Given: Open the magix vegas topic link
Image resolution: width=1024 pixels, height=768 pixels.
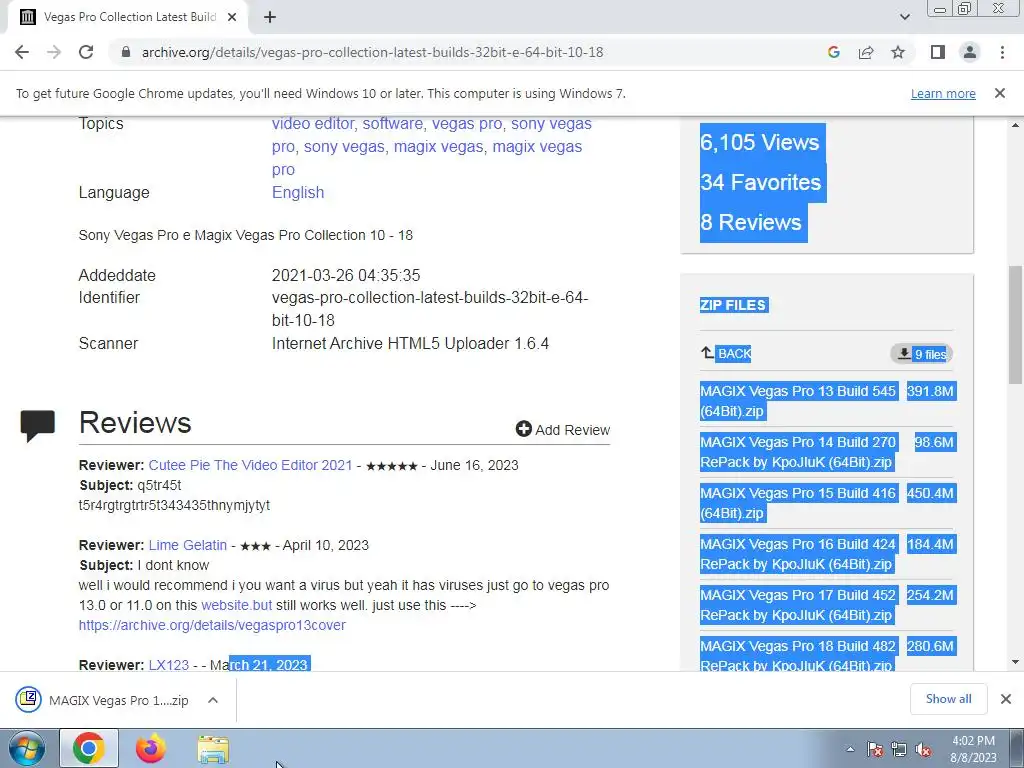Looking at the screenshot, I should (438, 146).
